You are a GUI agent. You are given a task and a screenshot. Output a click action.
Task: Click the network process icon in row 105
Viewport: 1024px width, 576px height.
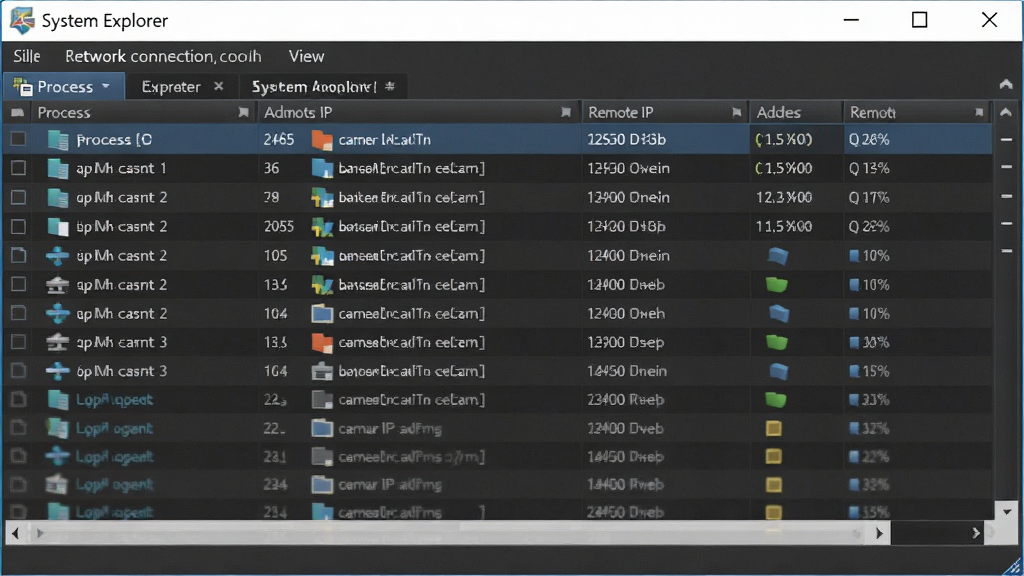[57, 255]
